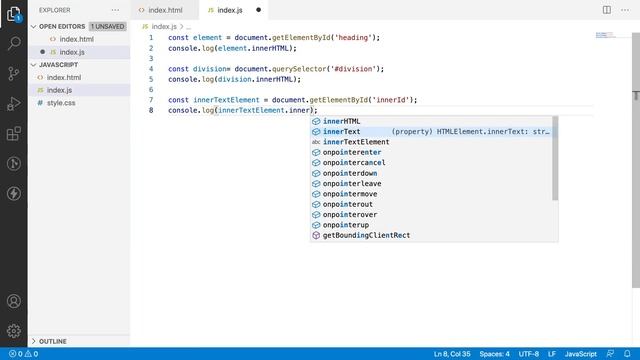
Task: Switch to the index.html editor tab
Action: tap(165, 10)
